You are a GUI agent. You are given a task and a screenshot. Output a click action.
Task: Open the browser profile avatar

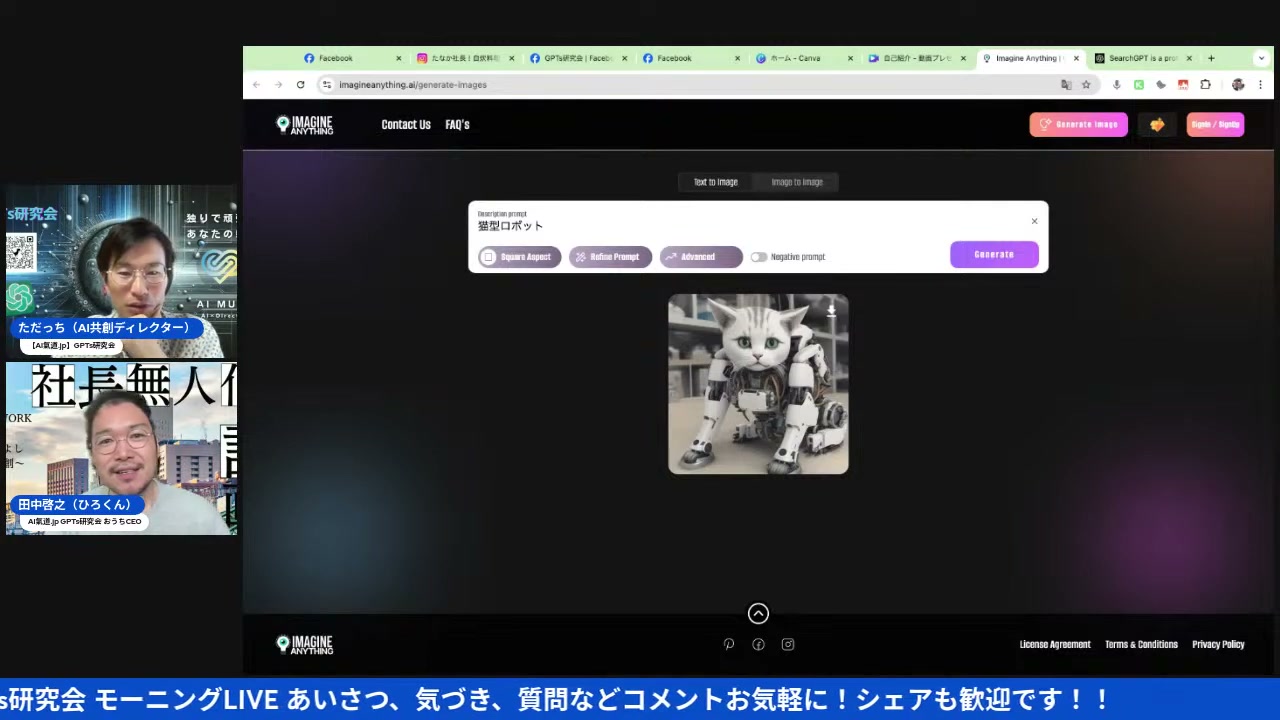[1238, 85]
